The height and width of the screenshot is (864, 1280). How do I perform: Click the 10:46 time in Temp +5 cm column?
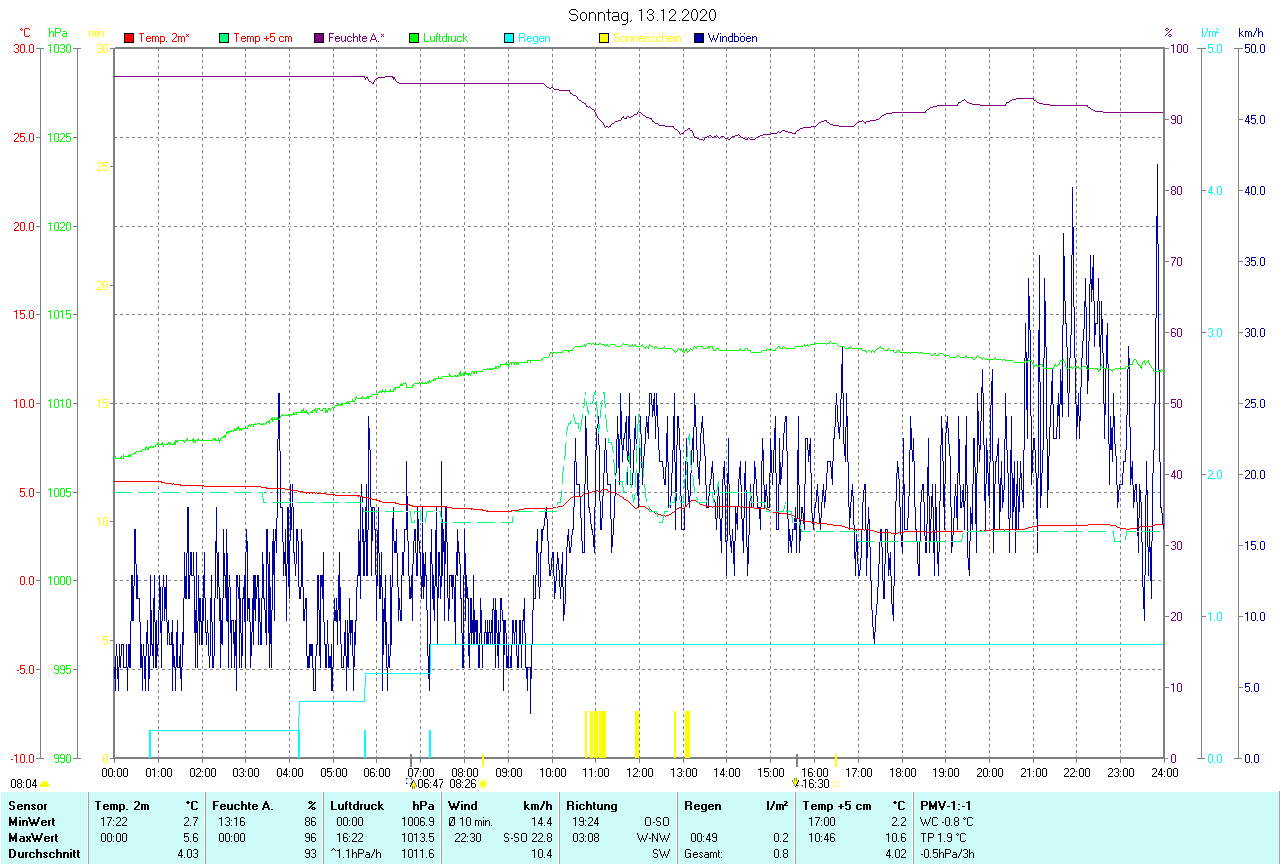pos(821,837)
